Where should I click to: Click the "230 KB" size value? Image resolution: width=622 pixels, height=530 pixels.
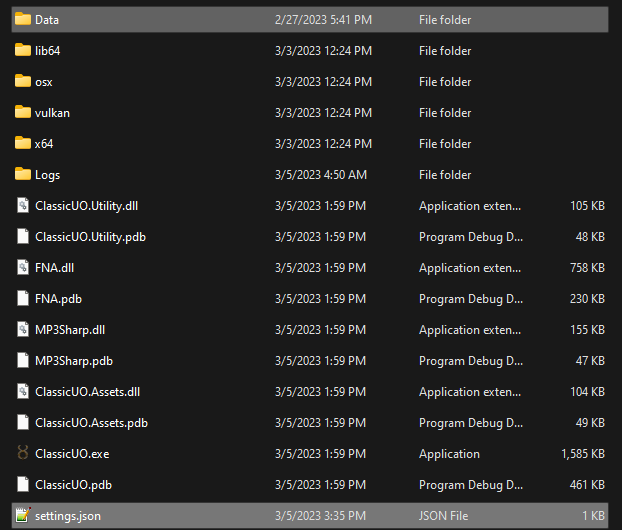point(587,299)
